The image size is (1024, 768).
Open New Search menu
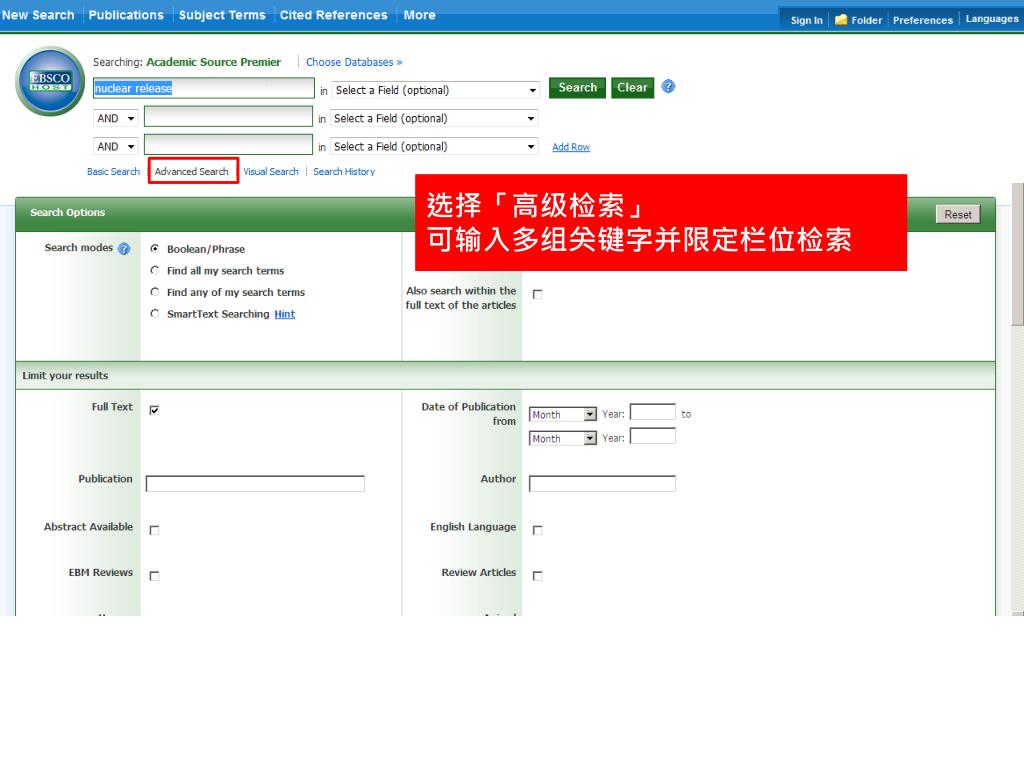coord(39,15)
